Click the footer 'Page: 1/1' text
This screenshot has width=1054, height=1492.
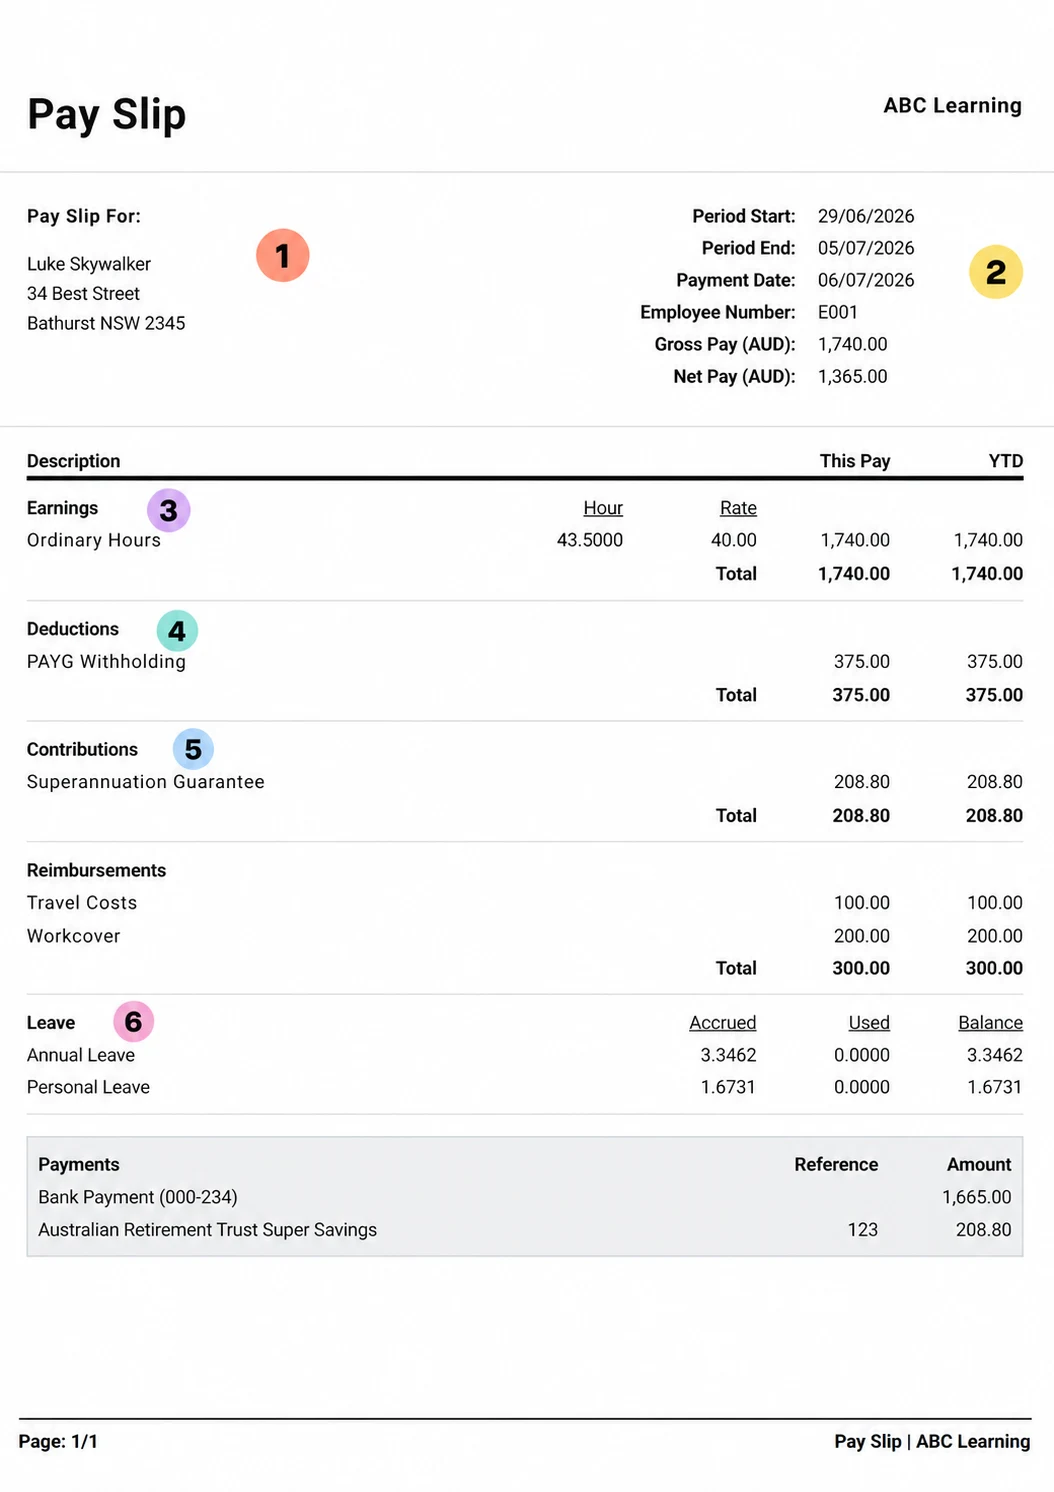click(x=58, y=1442)
